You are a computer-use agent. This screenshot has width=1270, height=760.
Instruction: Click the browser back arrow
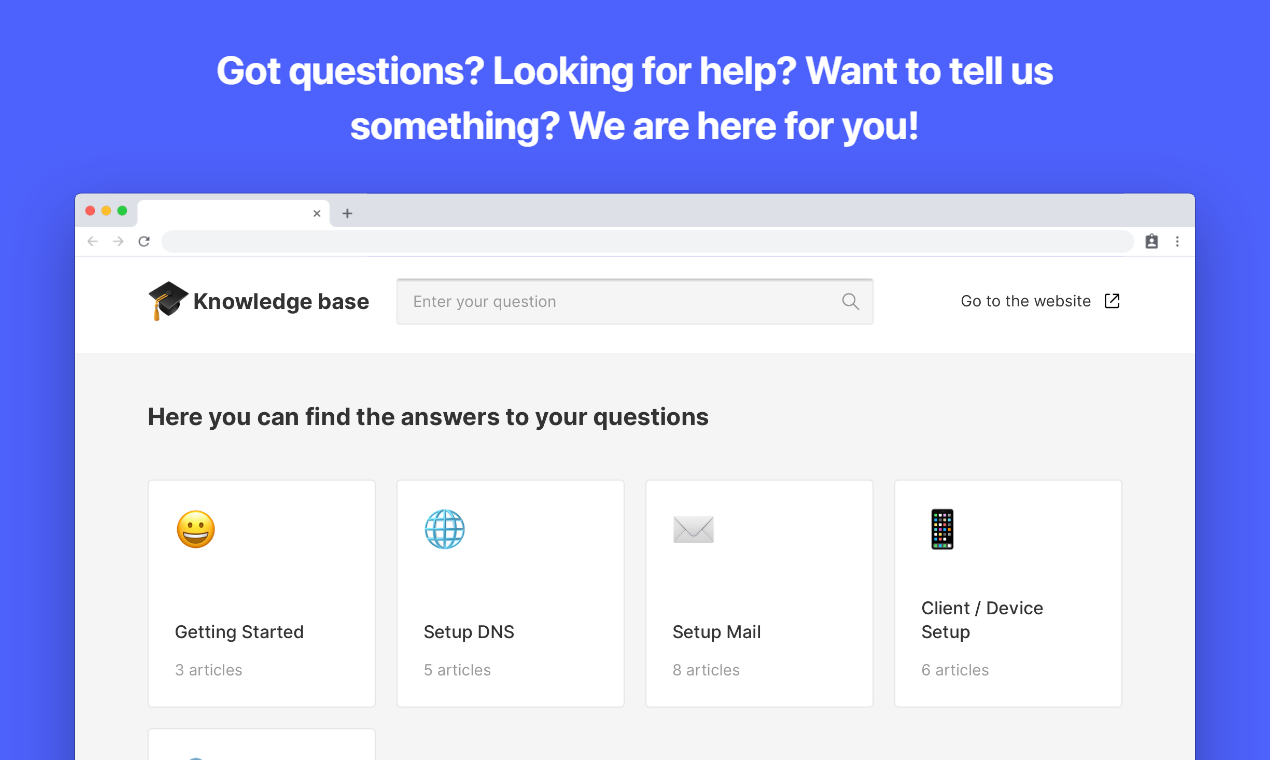(93, 241)
